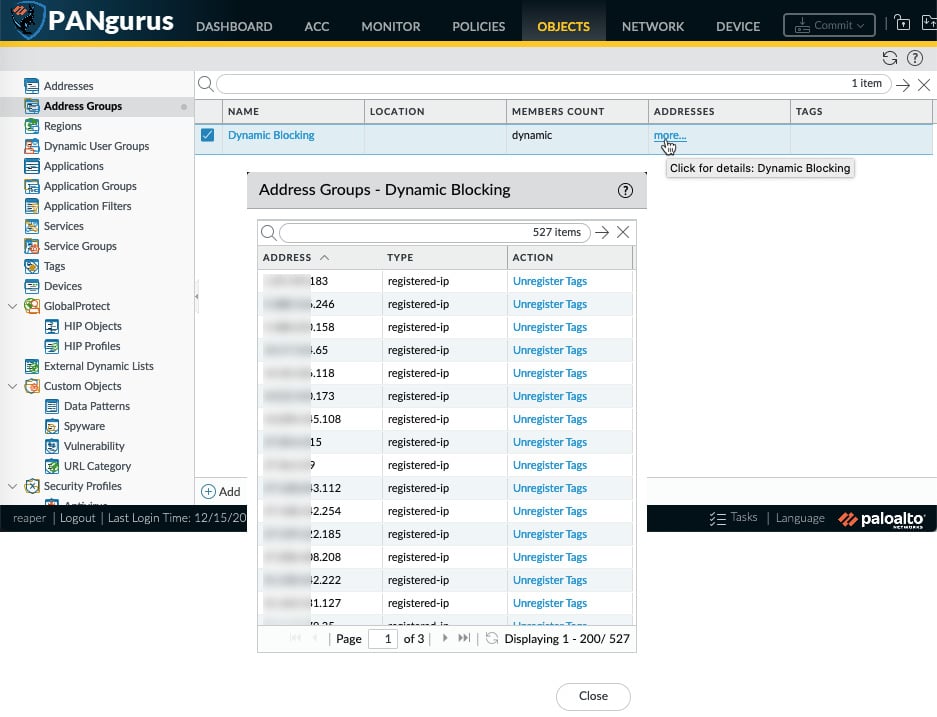The image size is (937, 717).
Task: Apply the dialog search filter arrow
Action: (x=602, y=232)
